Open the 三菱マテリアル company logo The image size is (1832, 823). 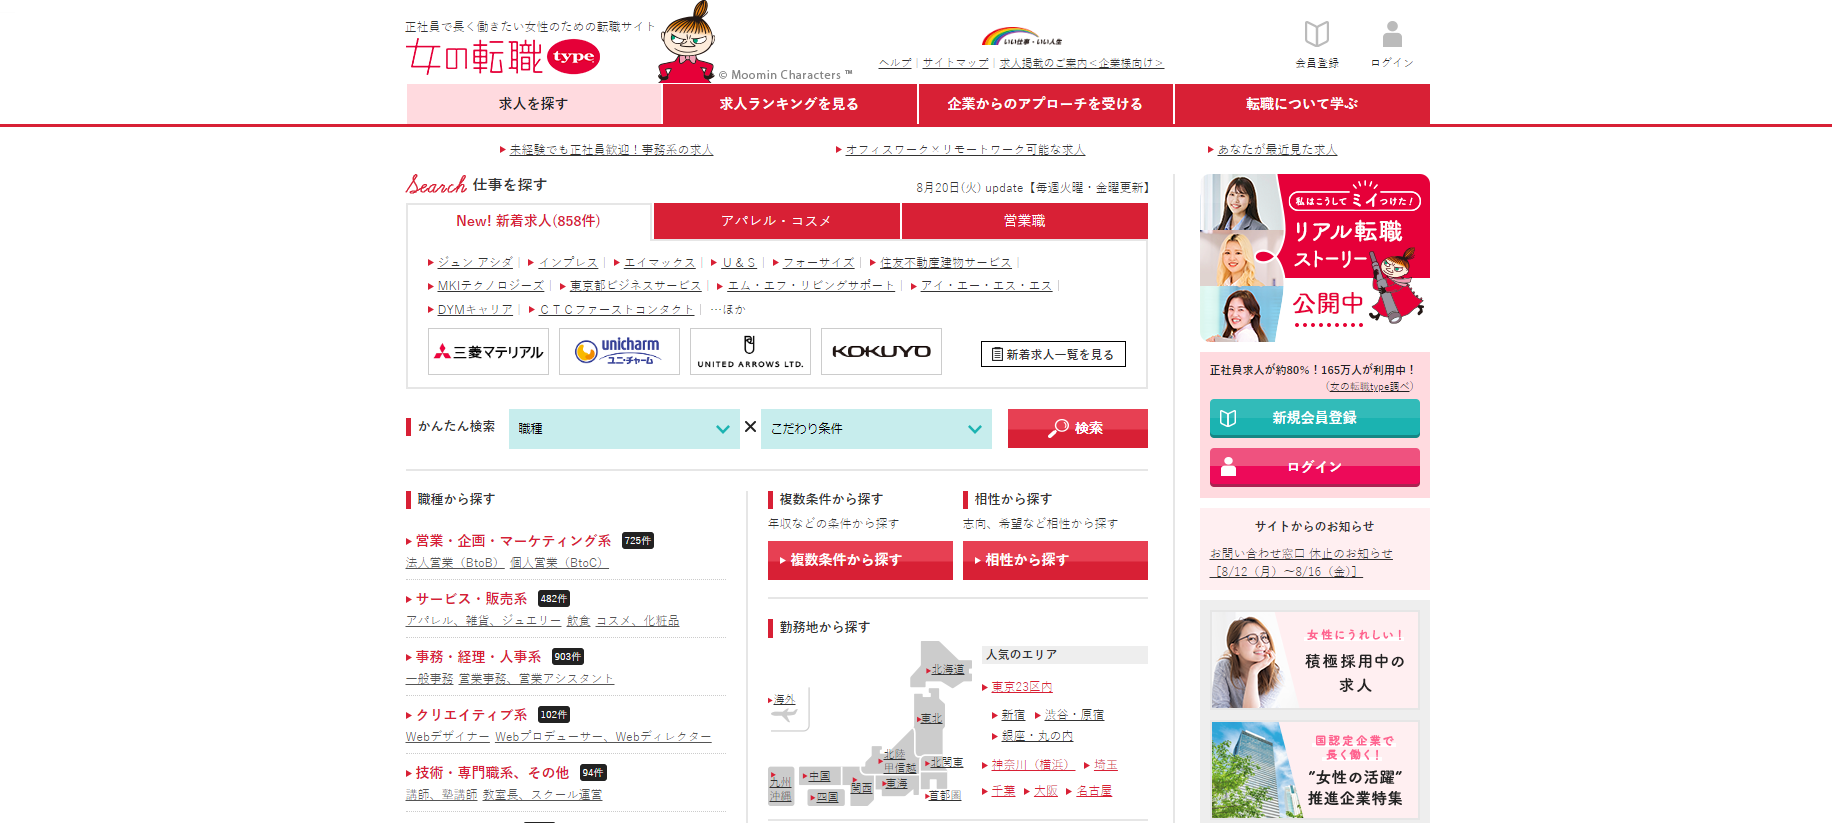[488, 352]
